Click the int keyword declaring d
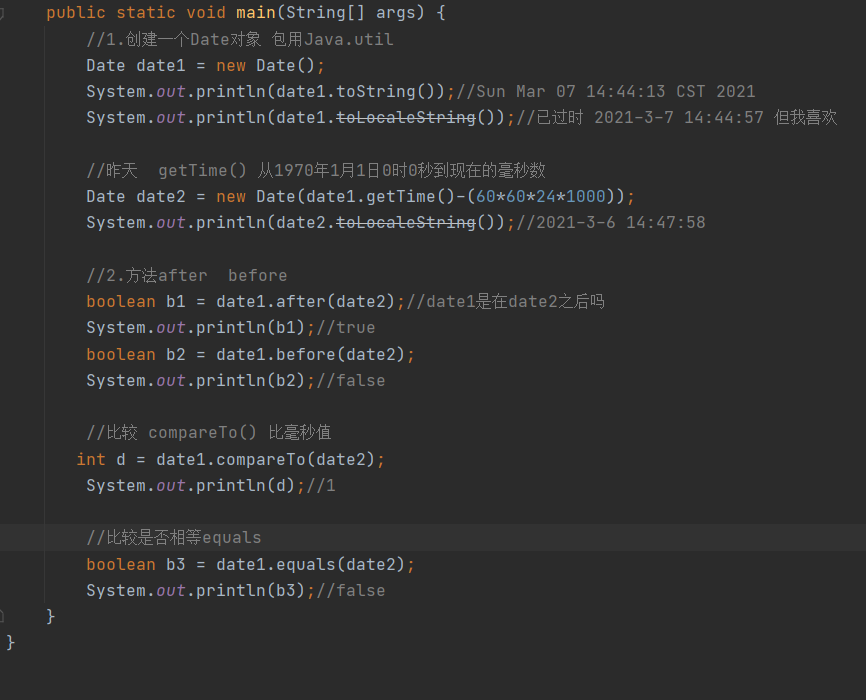This screenshot has width=866, height=700. pyautogui.click(x=91, y=460)
